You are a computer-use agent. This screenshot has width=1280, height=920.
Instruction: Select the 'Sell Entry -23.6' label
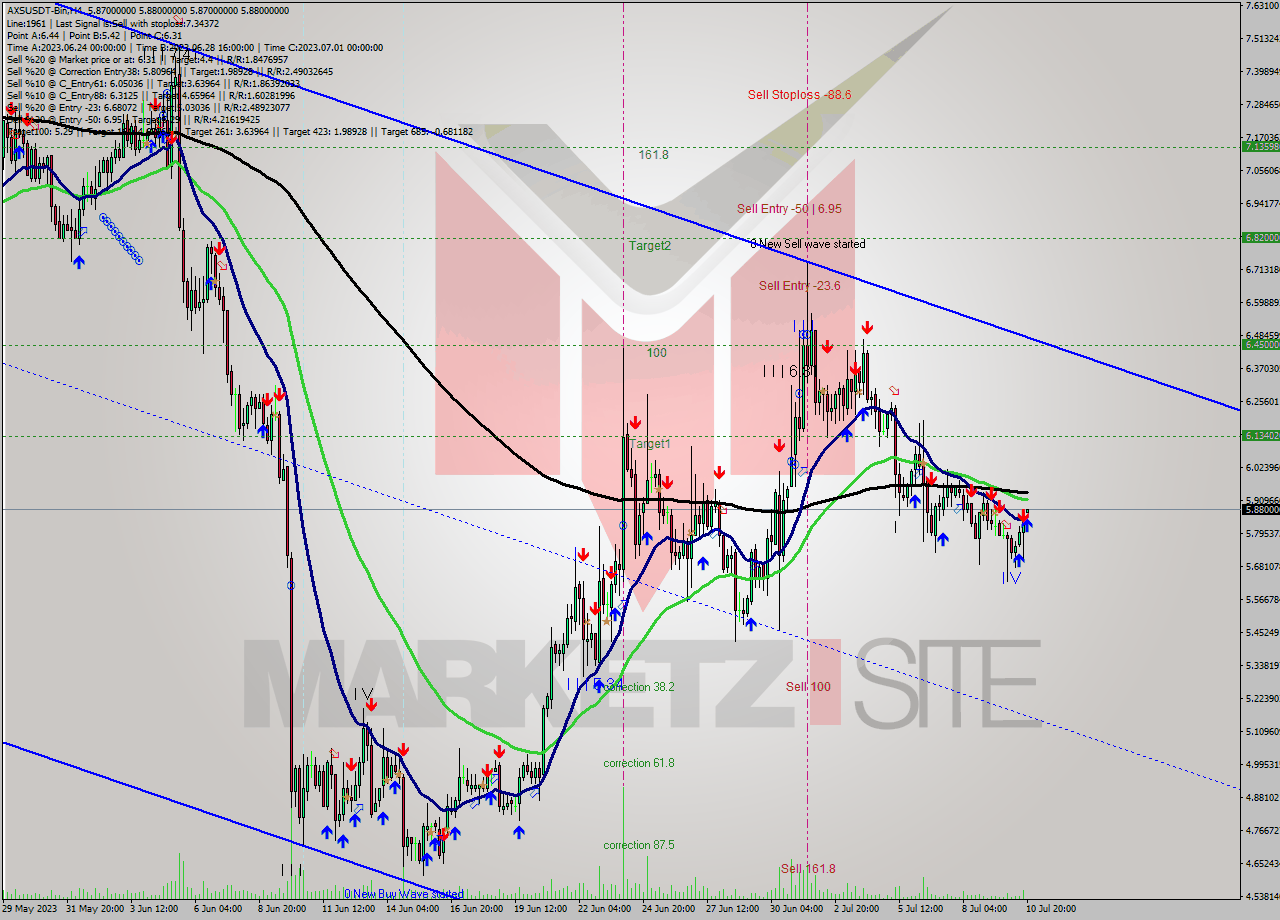pos(799,286)
